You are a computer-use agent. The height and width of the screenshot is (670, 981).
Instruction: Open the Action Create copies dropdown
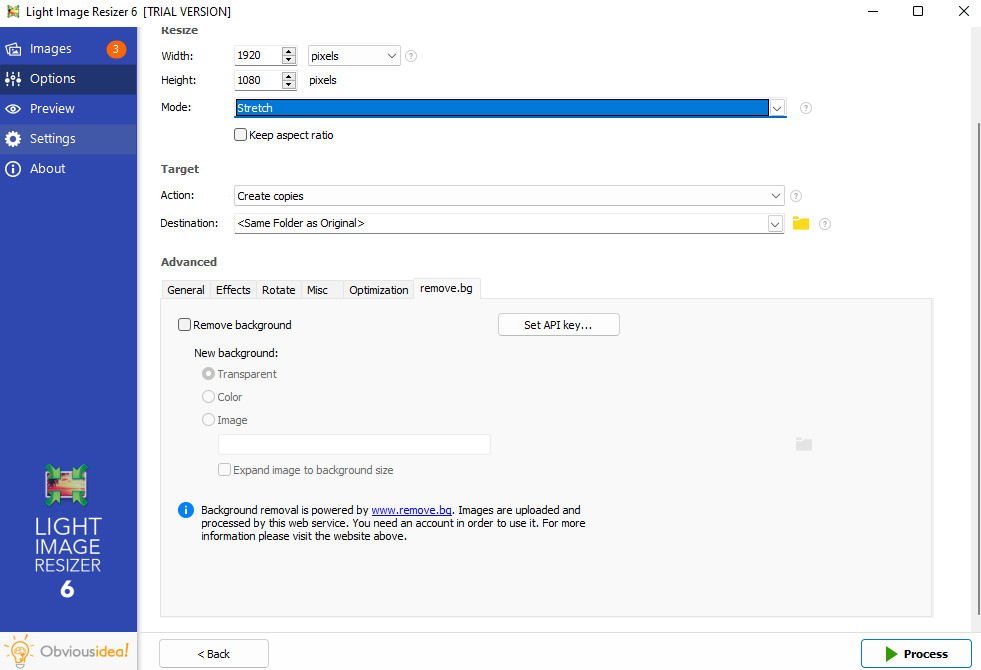[509, 196]
